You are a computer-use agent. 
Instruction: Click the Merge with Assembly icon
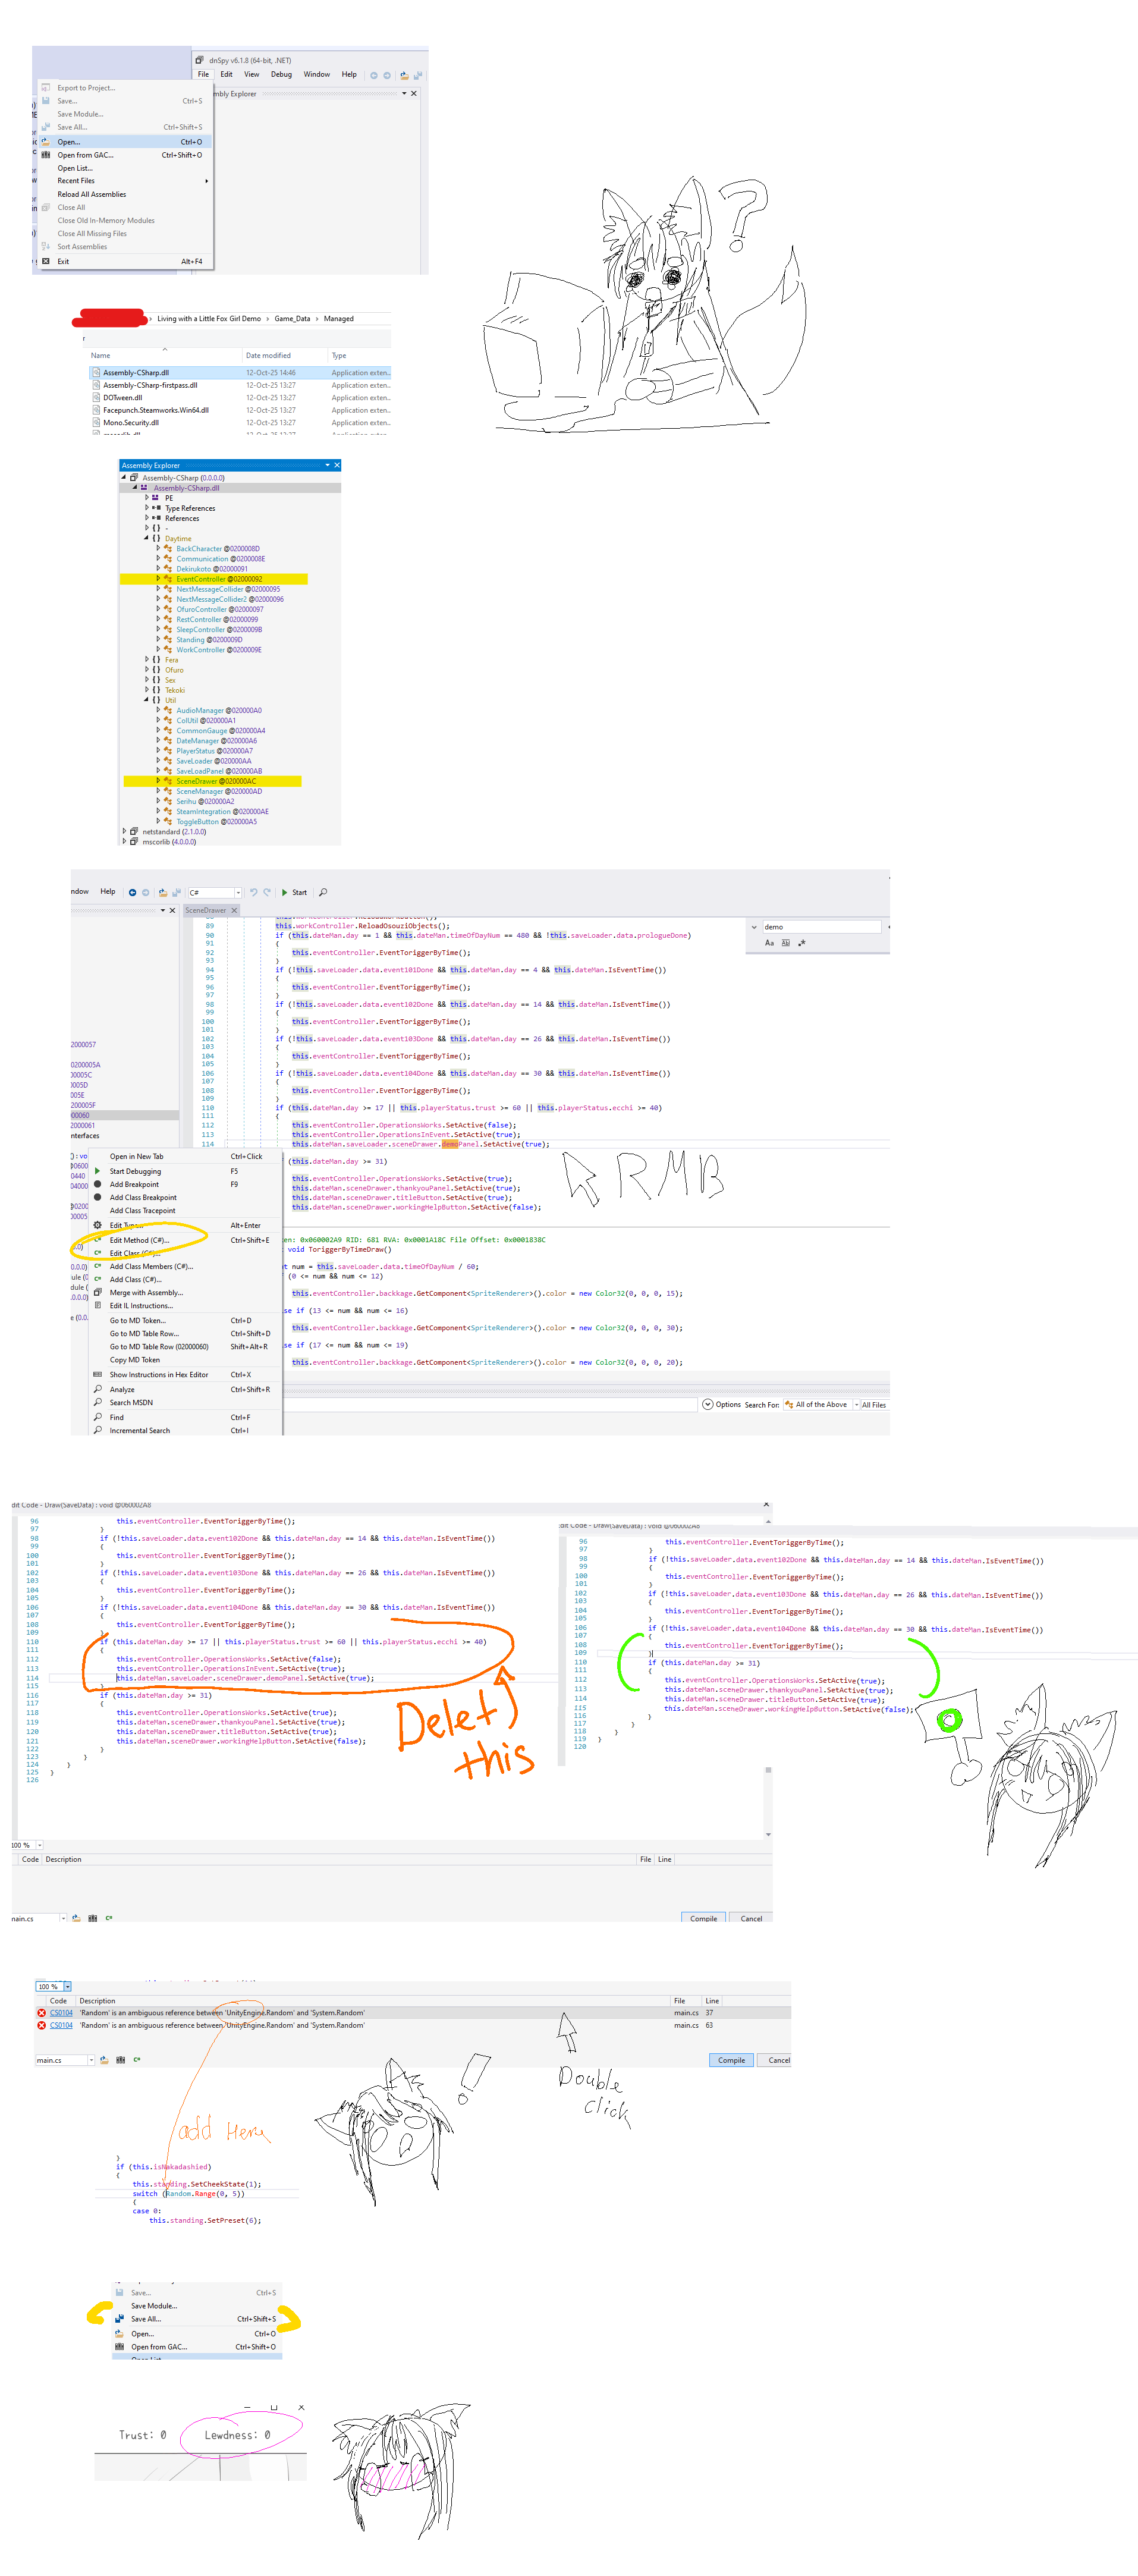97,1292
